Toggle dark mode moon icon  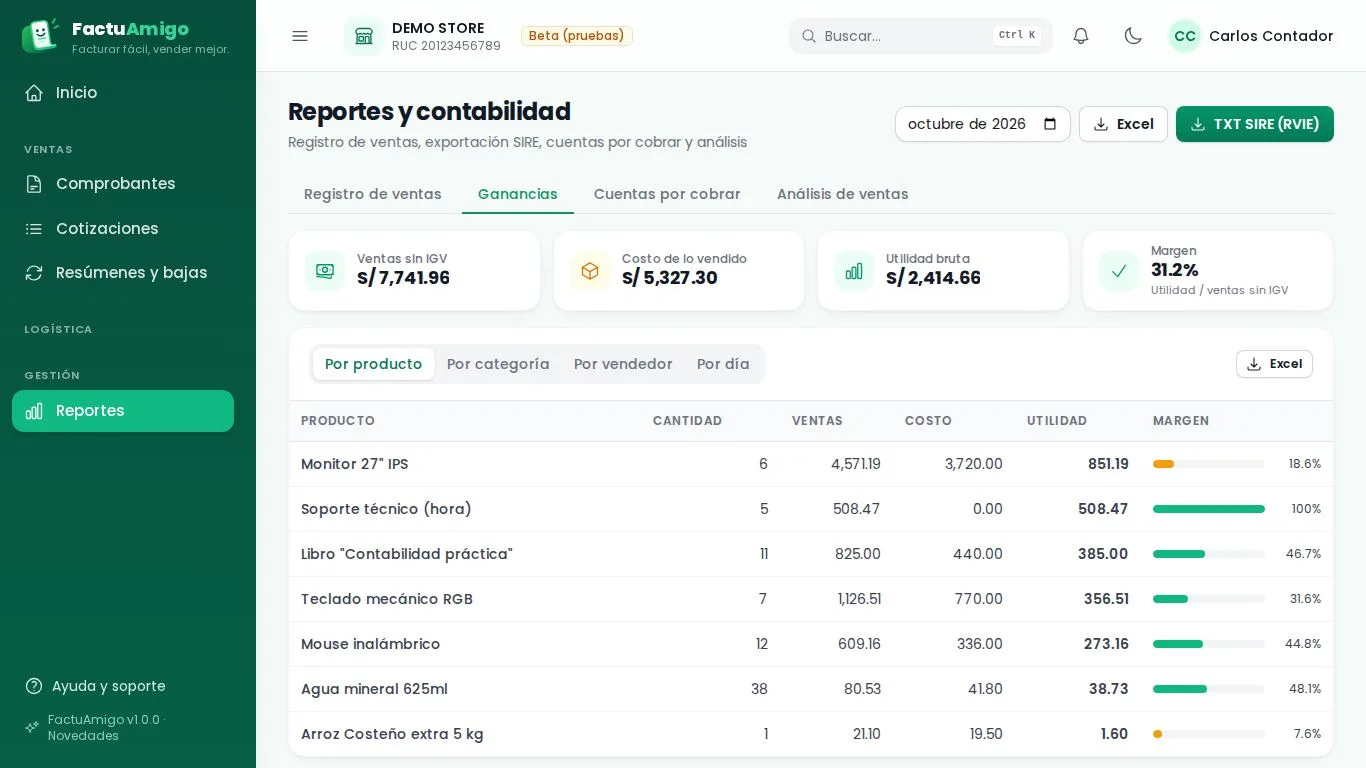[1133, 36]
